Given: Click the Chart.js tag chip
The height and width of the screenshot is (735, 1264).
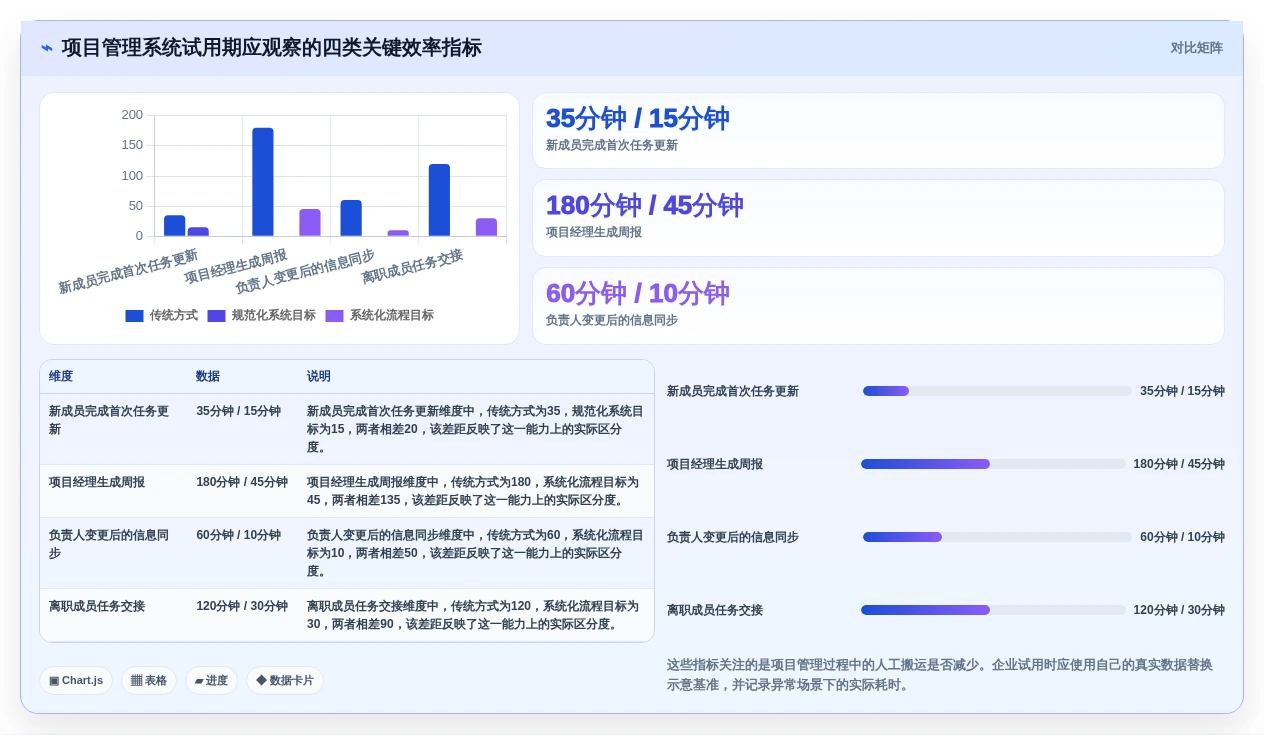Looking at the screenshot, I should [x=76, y=681].
